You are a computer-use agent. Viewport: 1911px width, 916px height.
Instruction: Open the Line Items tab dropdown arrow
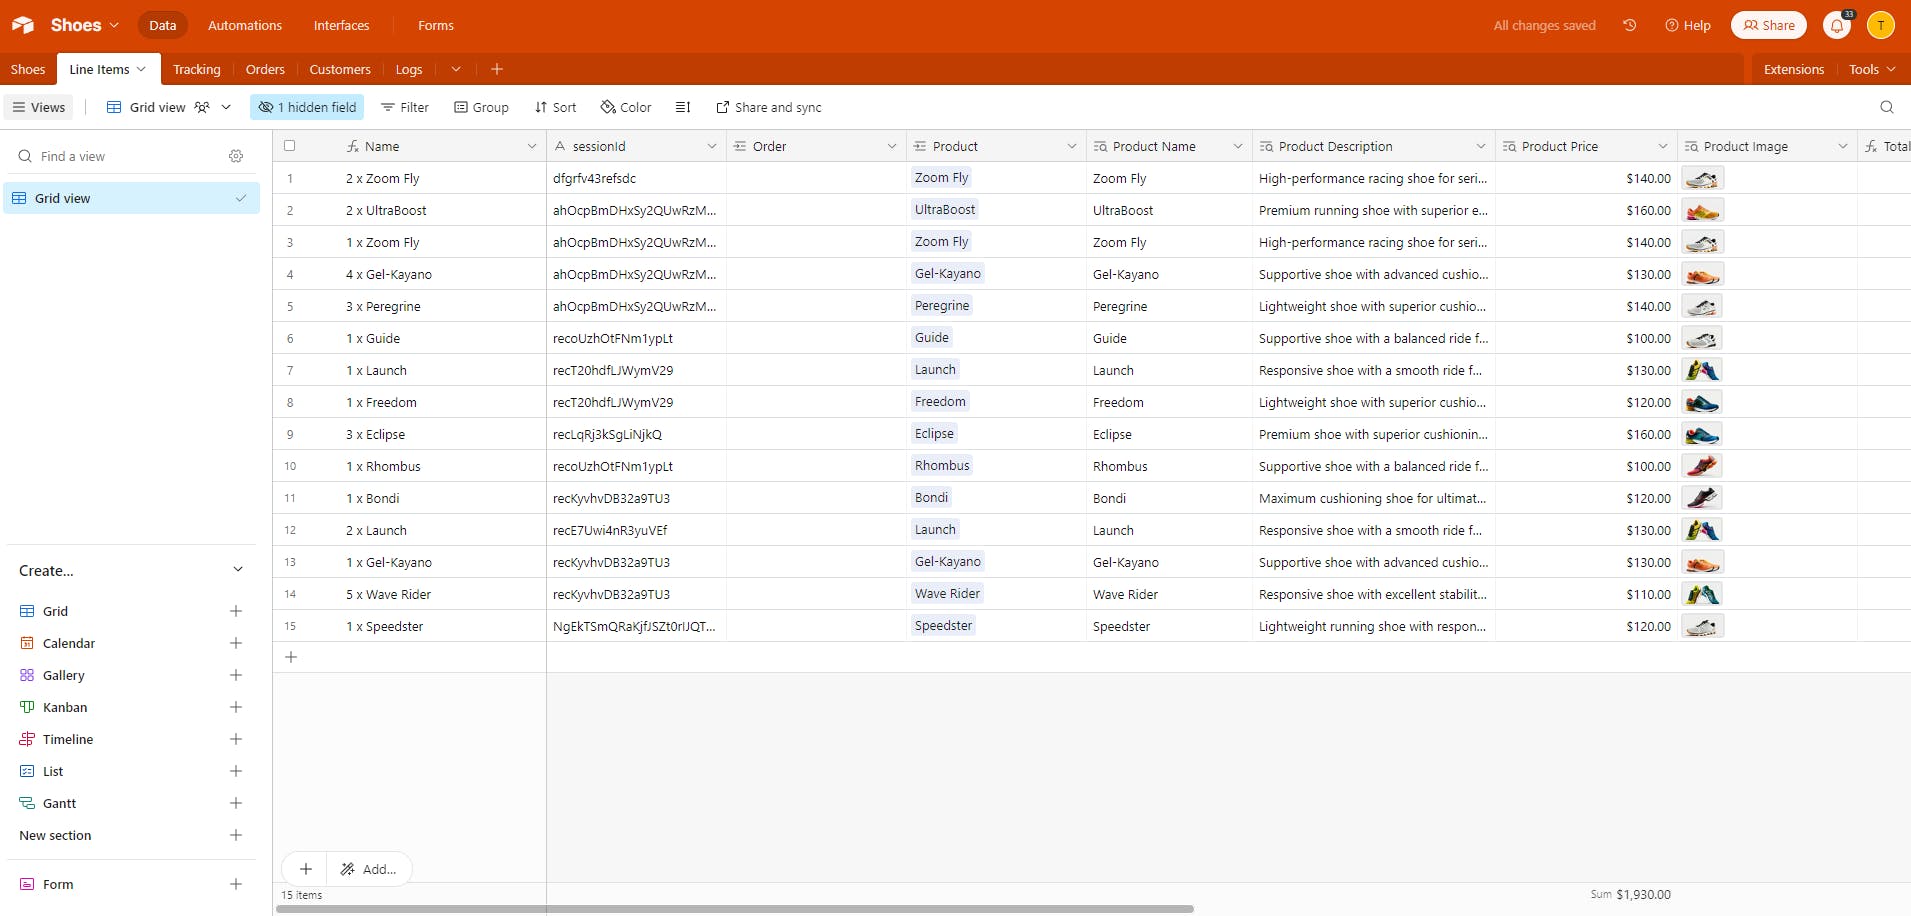(x=141, y=69)
